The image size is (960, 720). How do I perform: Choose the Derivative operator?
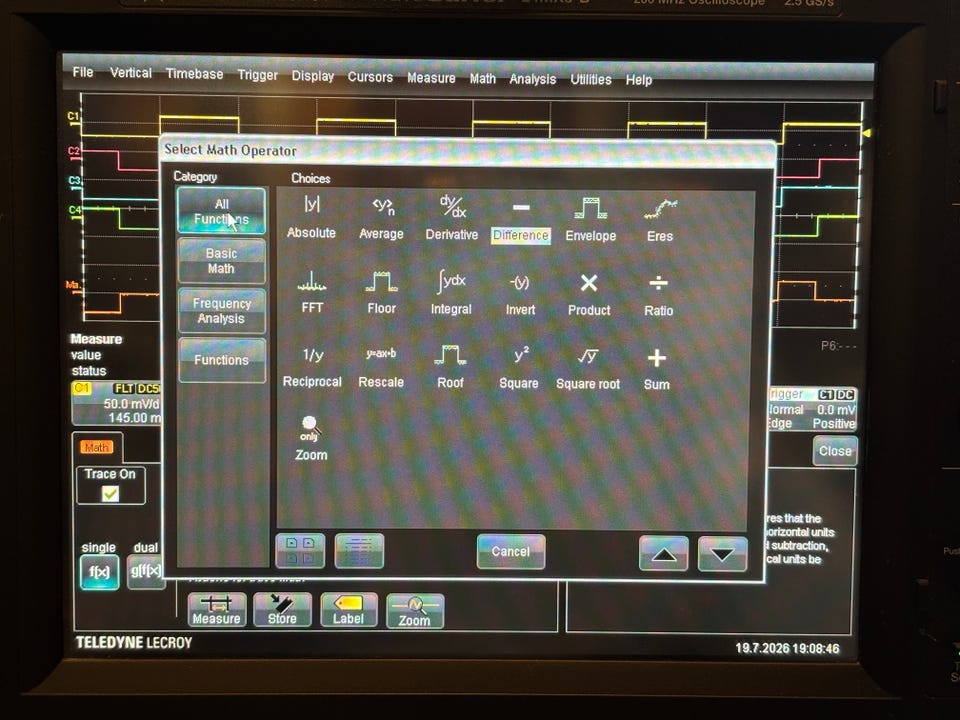click(x=452, y=217)
